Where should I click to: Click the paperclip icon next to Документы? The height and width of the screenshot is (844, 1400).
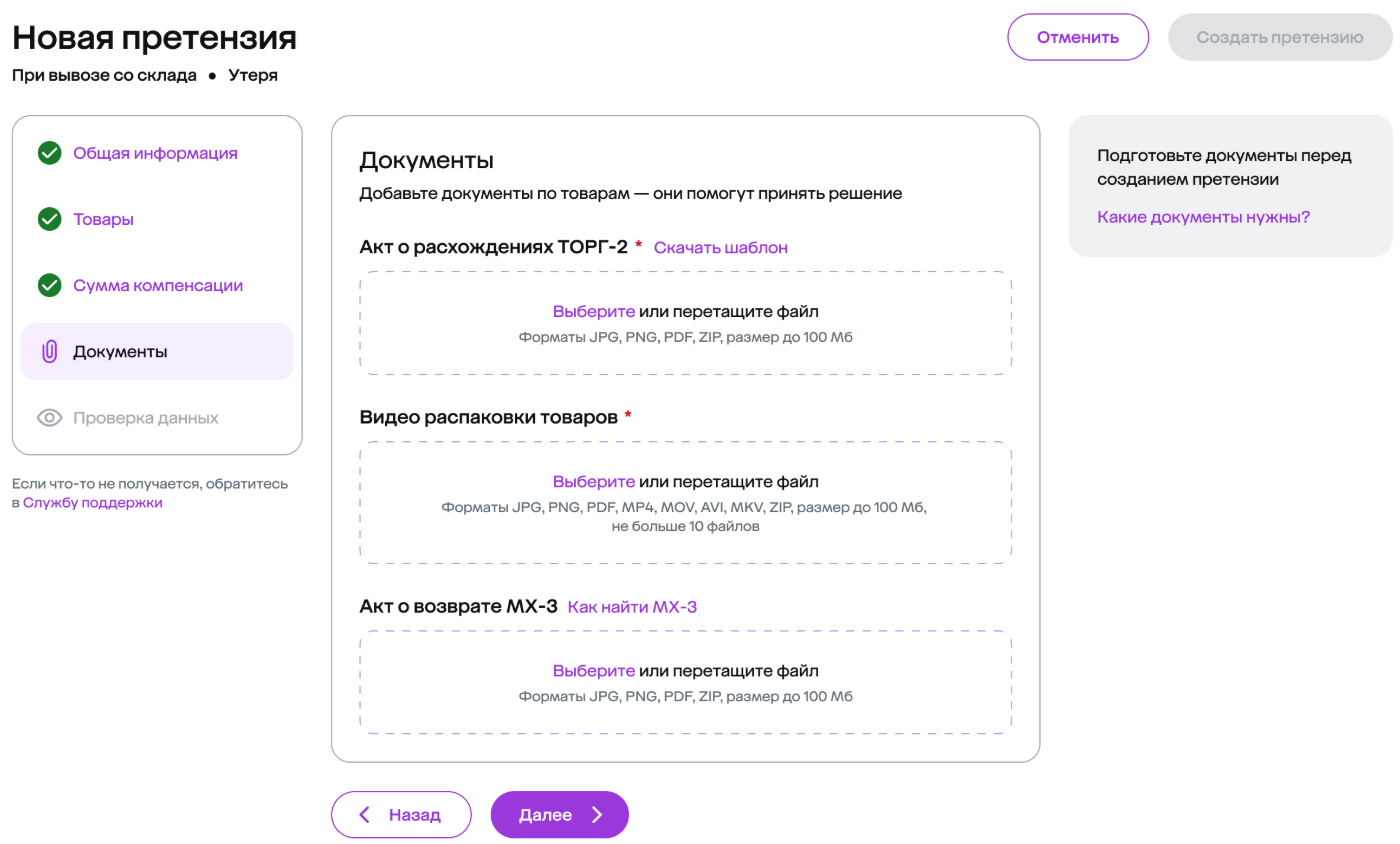coord(49,352)
